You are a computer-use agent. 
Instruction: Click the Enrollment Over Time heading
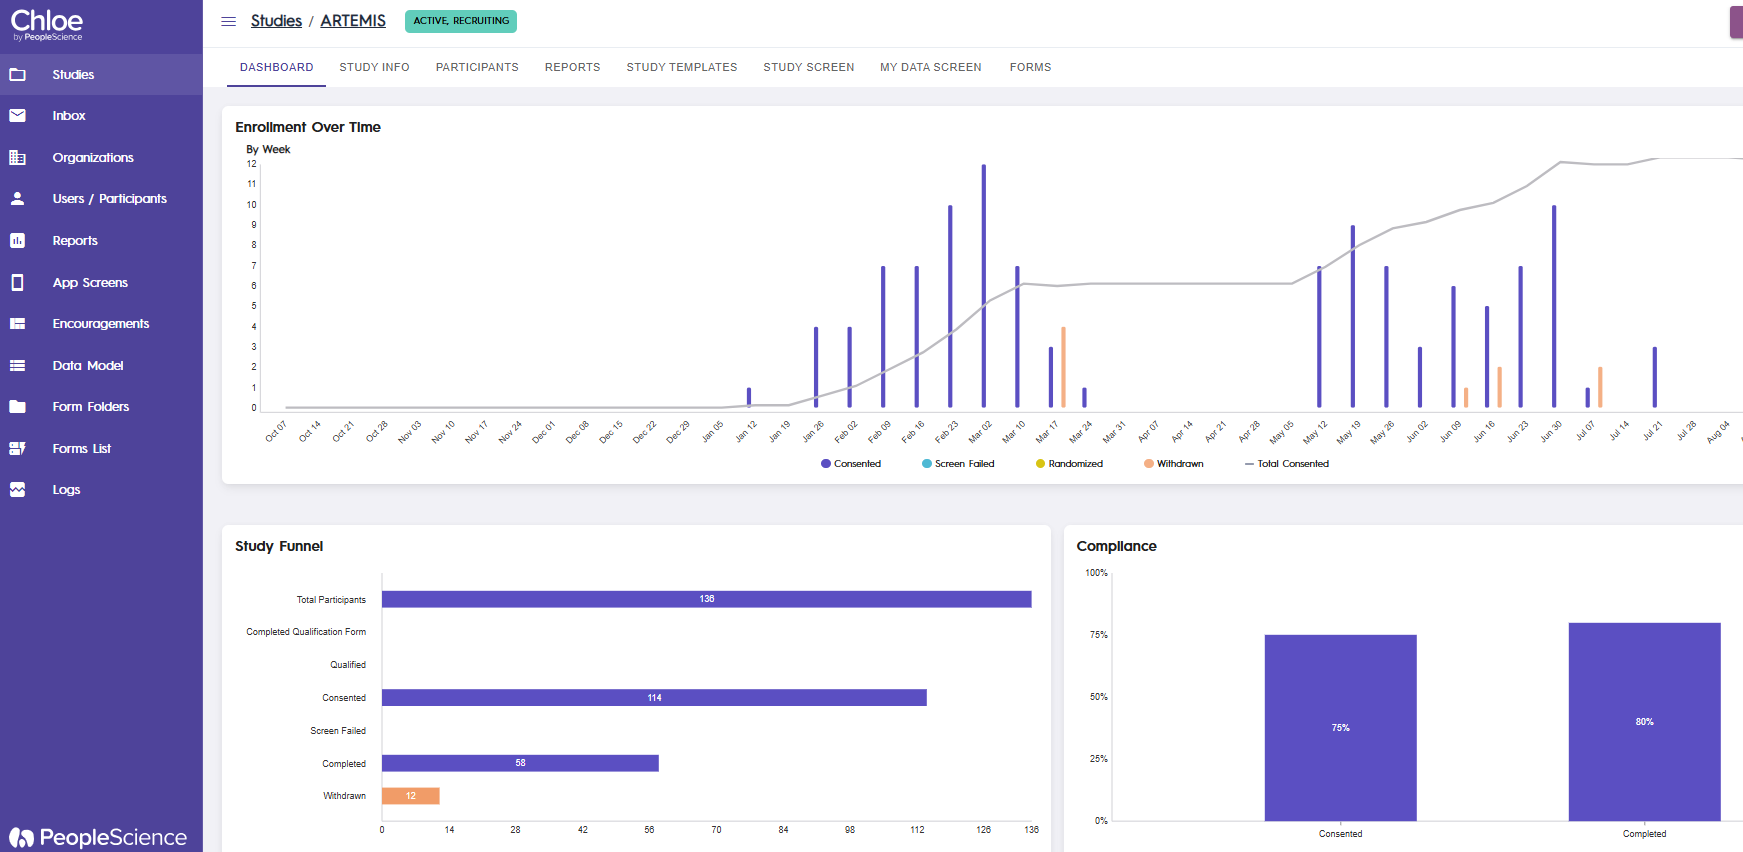(308, 127)
